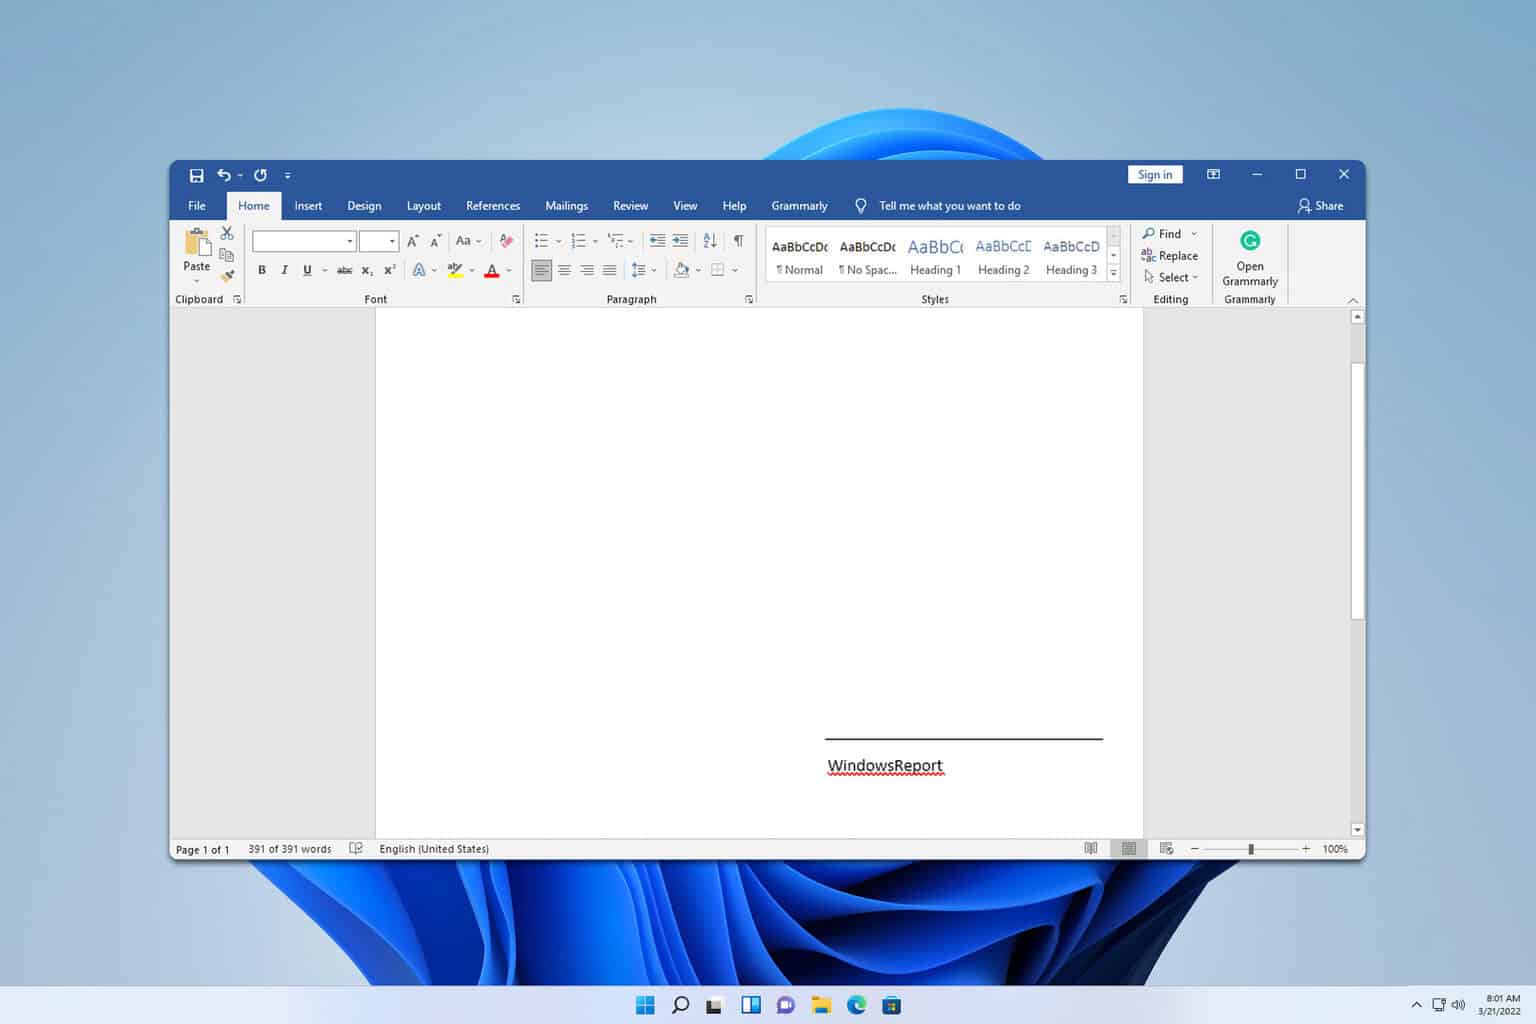Click the Undo arrow icon
1536x1024 pixels.
pyautogui.click(x=224, y=175)
